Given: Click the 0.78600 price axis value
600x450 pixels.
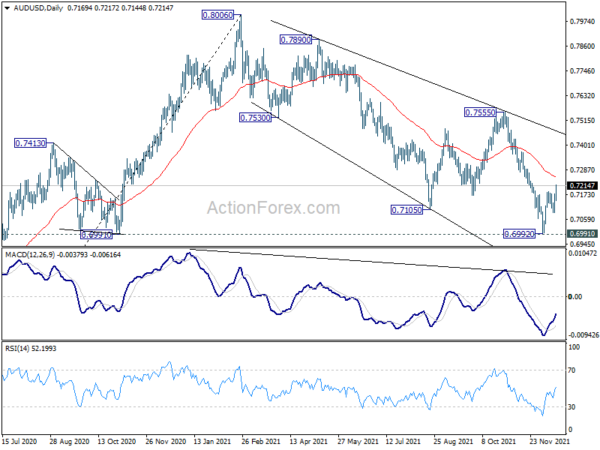Looking at the screenshot, I should 582,46.
